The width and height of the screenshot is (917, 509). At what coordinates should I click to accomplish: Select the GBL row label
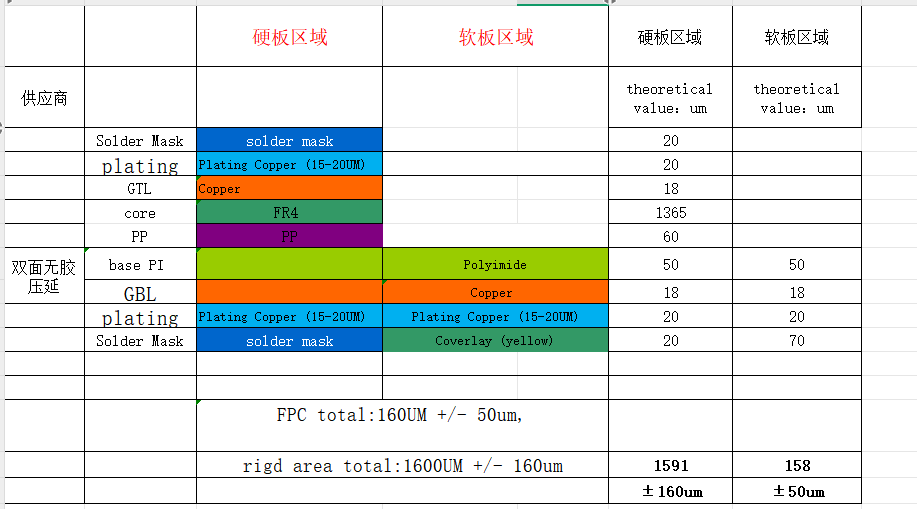click(x=140, y=293)
